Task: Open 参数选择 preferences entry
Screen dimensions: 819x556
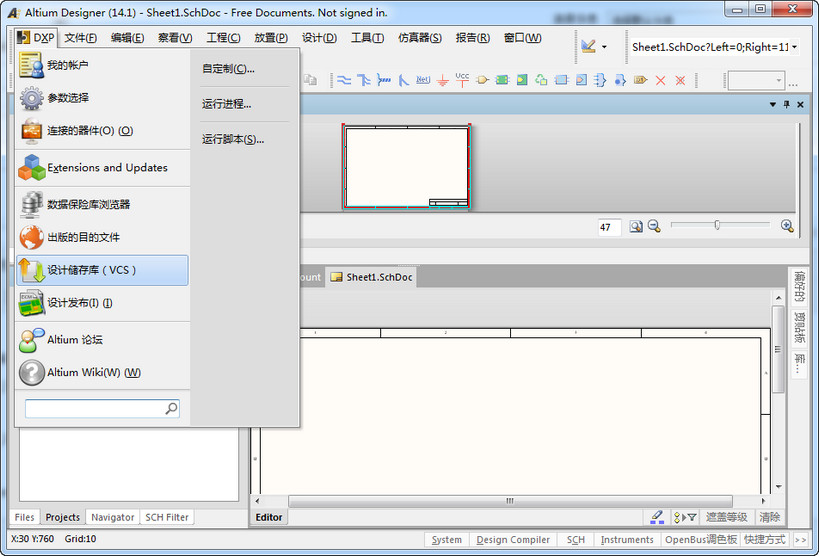Action: click(102, 98)
